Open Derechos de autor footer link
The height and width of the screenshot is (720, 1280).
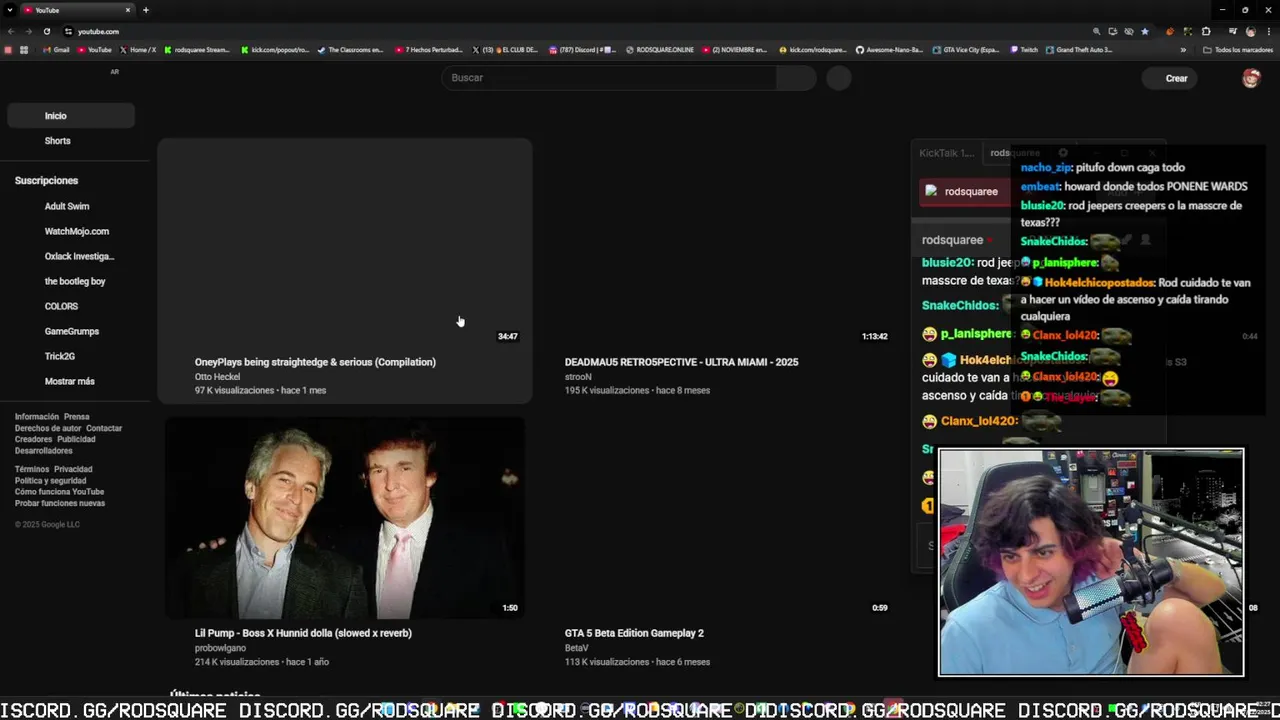coord(47,428)
